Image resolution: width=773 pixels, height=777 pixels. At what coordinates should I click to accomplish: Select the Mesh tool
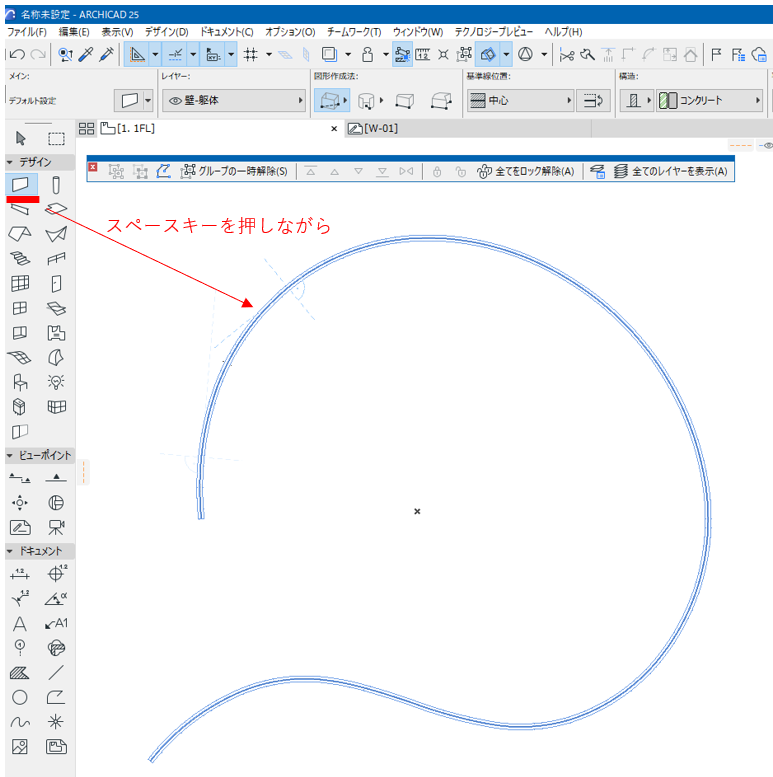[19, 357]
